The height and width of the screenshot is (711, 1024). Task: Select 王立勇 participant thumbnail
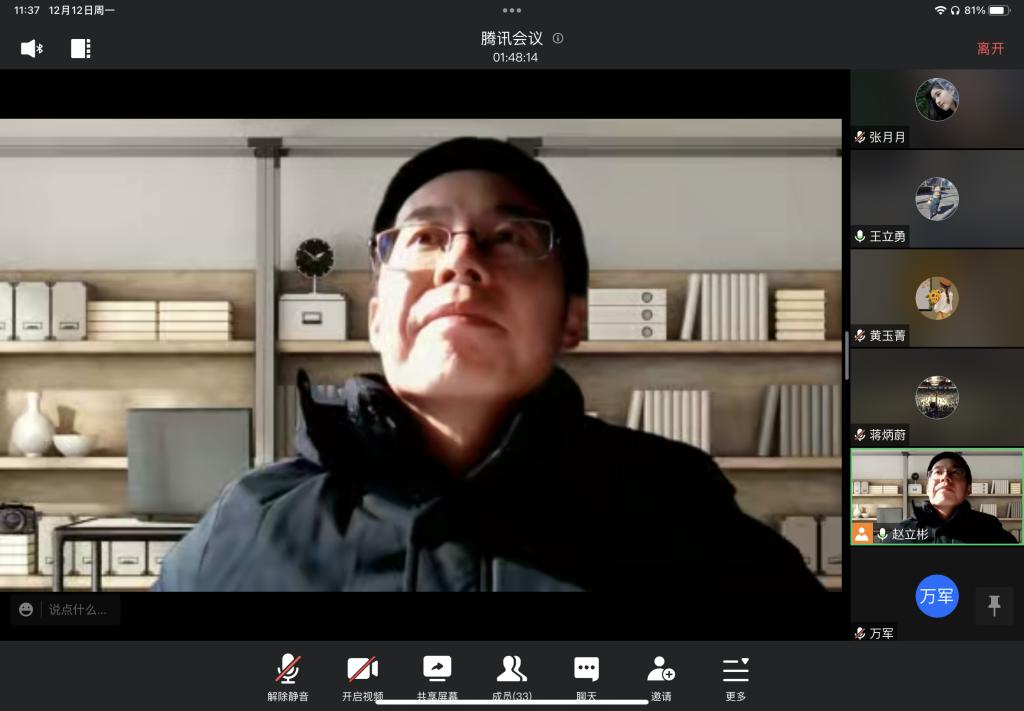936,200
